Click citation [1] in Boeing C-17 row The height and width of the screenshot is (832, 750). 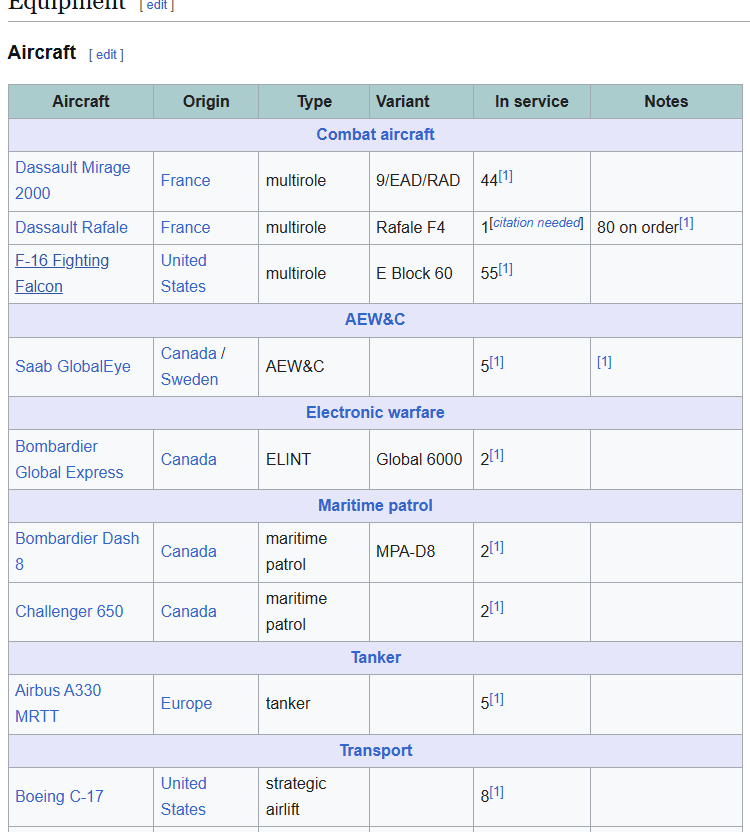496,792
